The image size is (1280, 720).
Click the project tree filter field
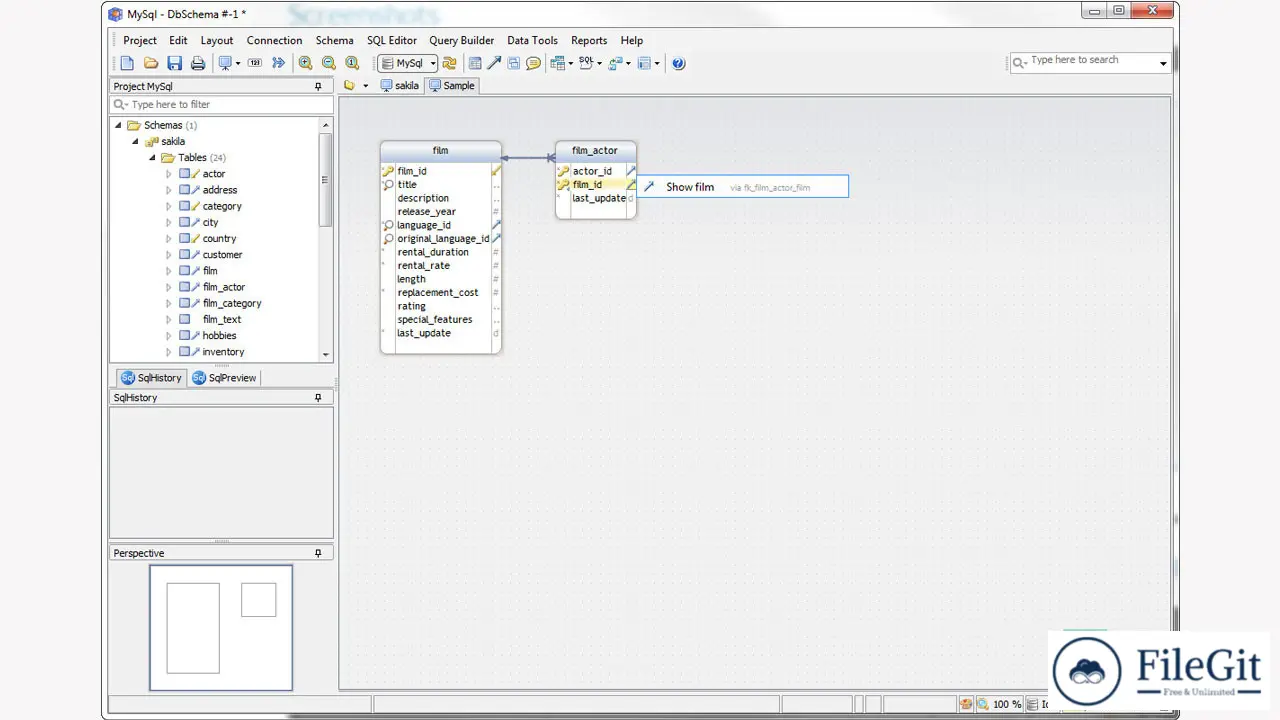coord(221,104)
